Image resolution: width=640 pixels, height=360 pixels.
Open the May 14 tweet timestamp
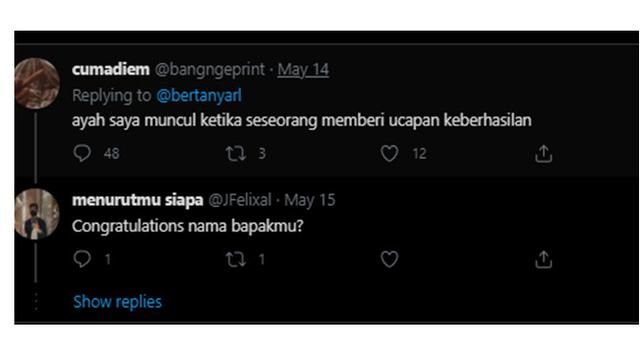click(x=303, y=70)
